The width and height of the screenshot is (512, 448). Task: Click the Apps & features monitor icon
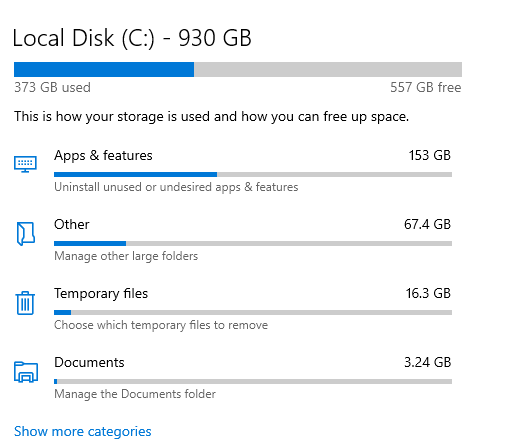[25, 164]
